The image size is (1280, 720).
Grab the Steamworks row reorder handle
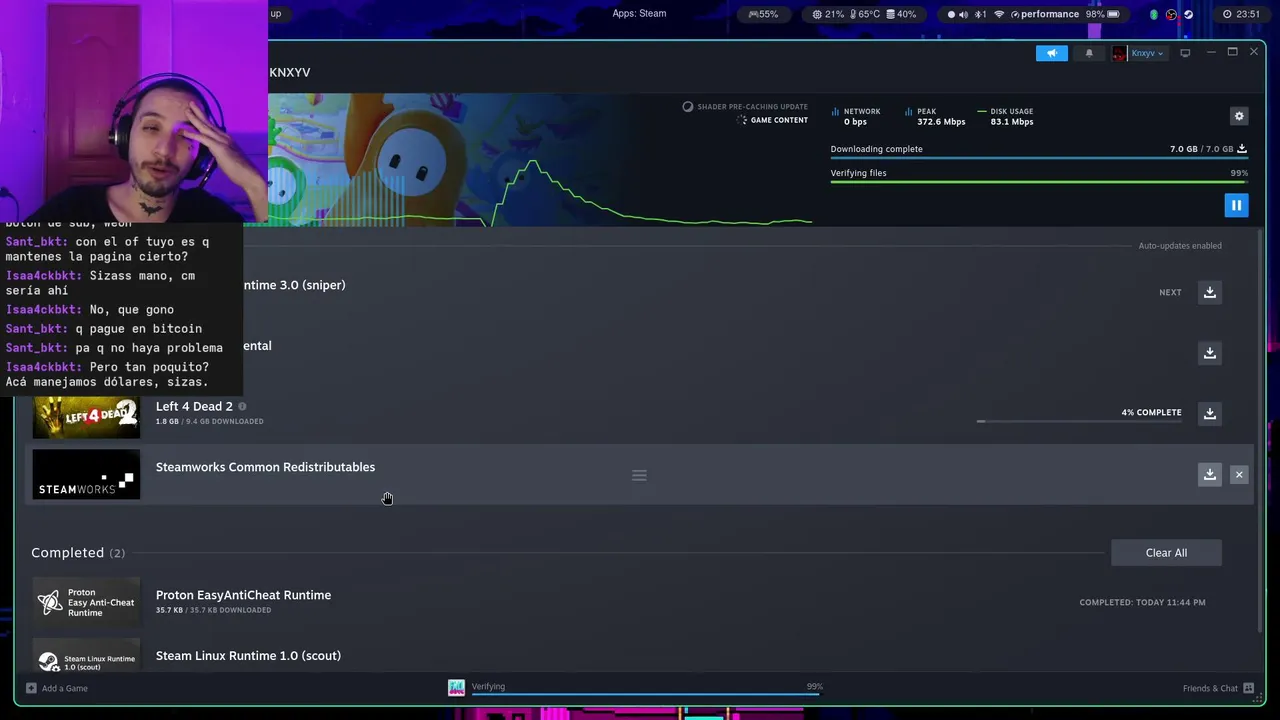639,475
